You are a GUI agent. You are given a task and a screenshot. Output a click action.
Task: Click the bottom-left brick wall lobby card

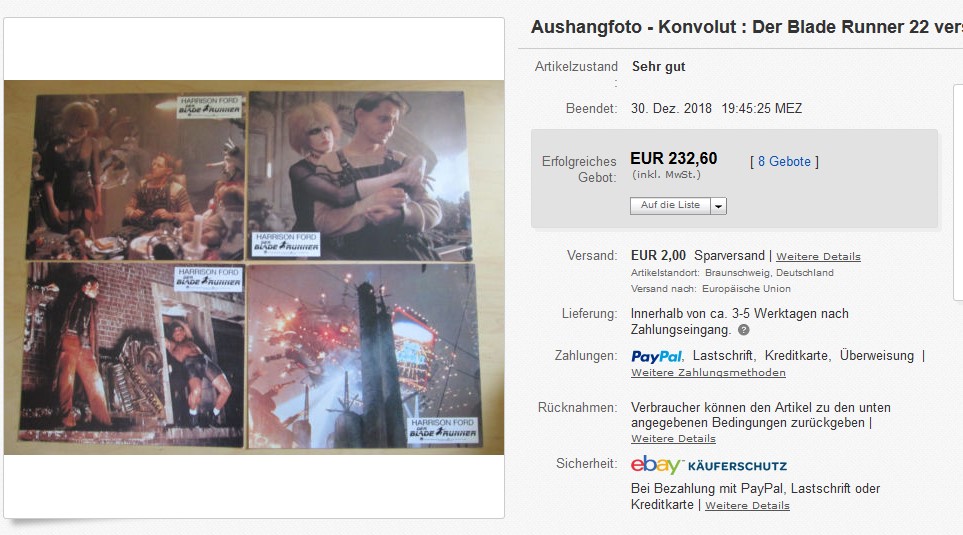click(x=131, y=353)
